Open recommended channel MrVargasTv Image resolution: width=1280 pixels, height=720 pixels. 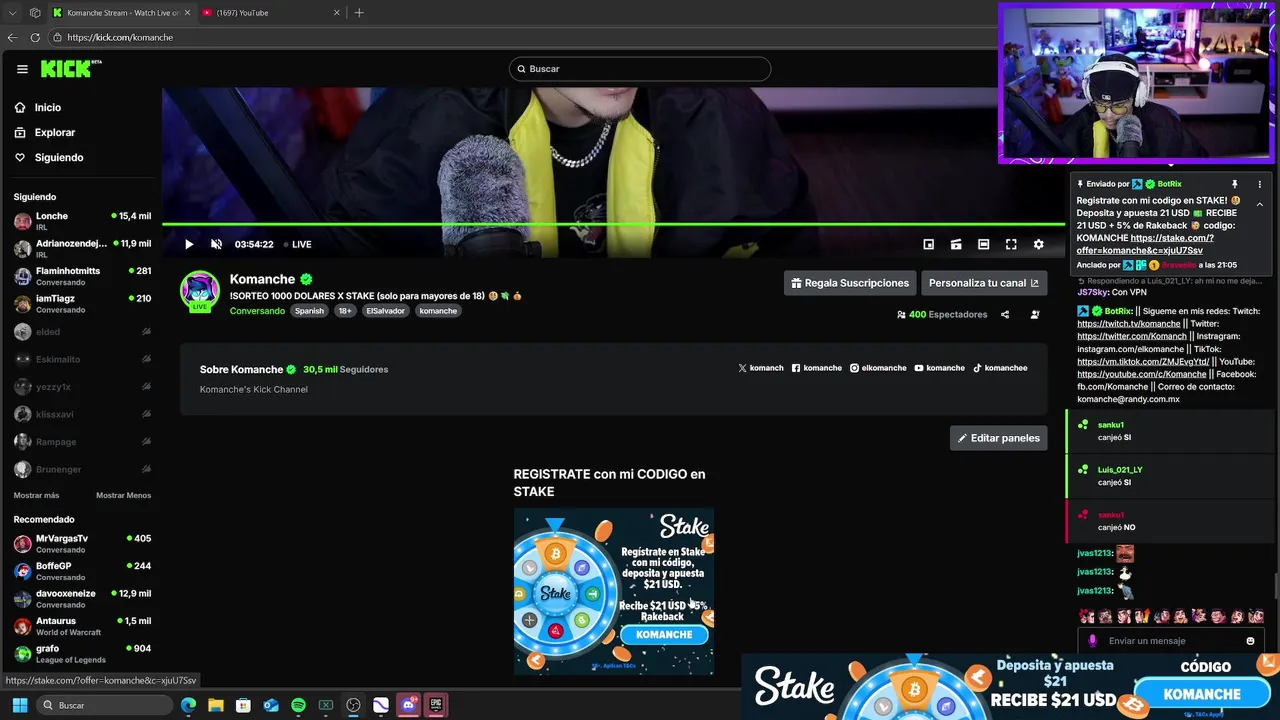(82, 543)
